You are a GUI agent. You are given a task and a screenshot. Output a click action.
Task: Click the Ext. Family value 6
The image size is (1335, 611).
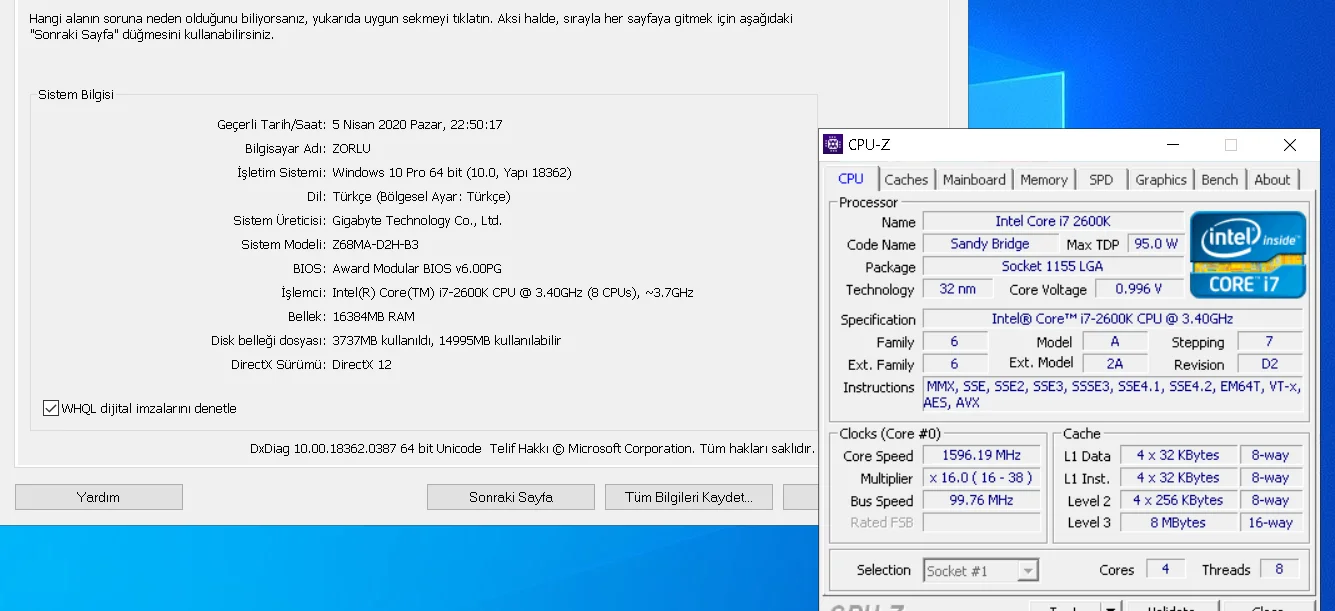[955, 364]
